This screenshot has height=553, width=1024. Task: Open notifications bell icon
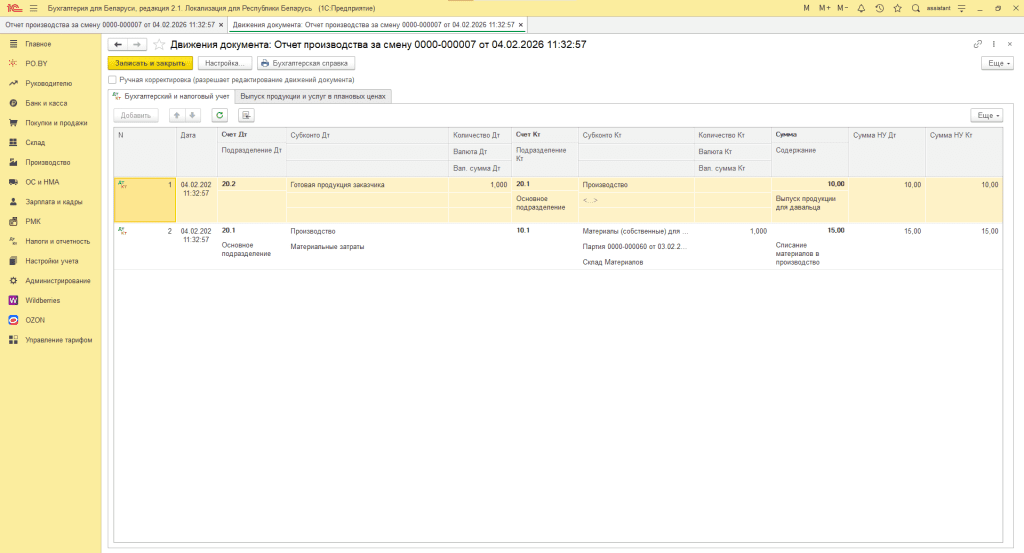click(x=861, y=8)
